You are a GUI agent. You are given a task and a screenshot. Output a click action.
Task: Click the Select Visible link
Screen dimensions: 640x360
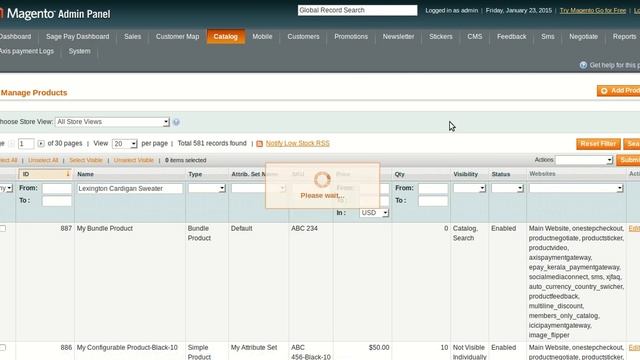[86, 160]
